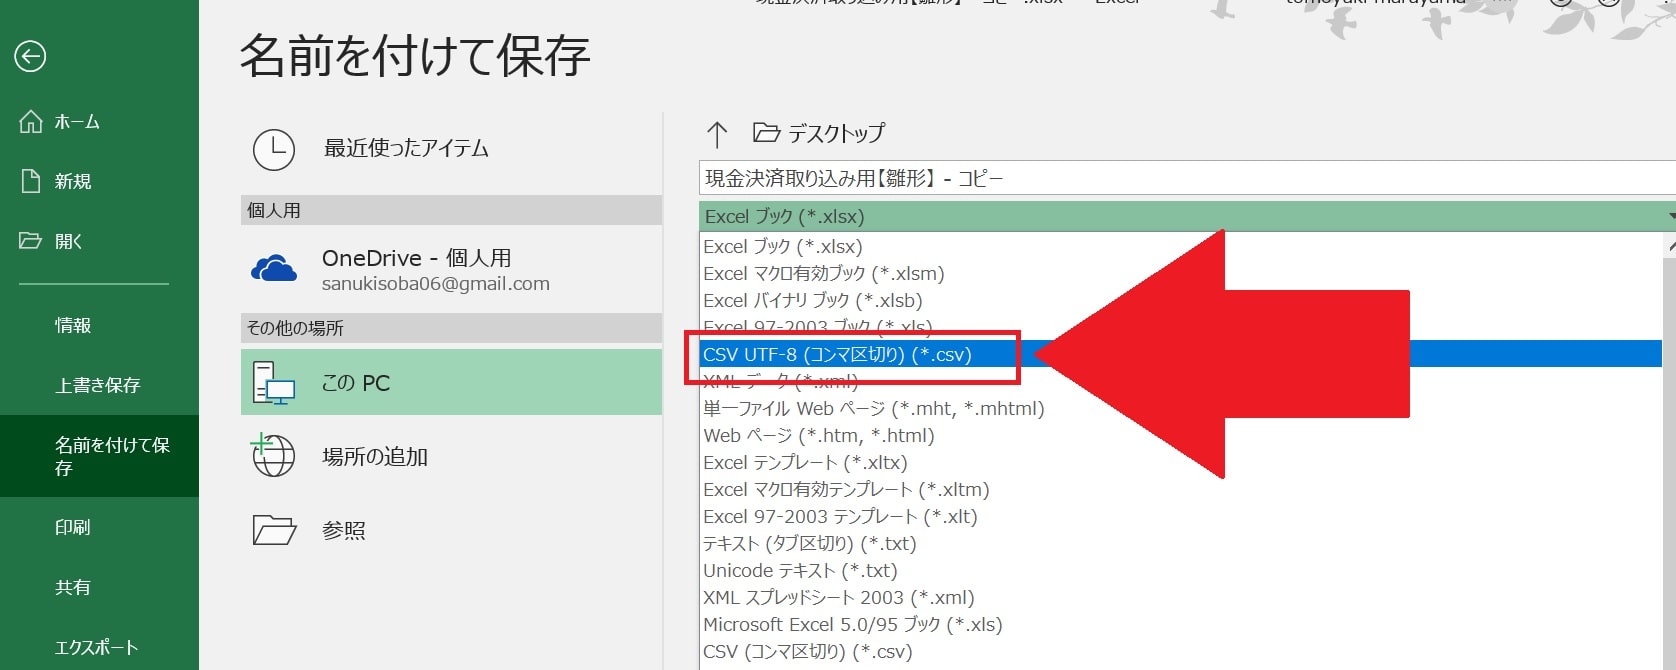The image size is (1676, 670).
Task: Select the This PC (この PC) computer icon
Action: coord(273,383)
